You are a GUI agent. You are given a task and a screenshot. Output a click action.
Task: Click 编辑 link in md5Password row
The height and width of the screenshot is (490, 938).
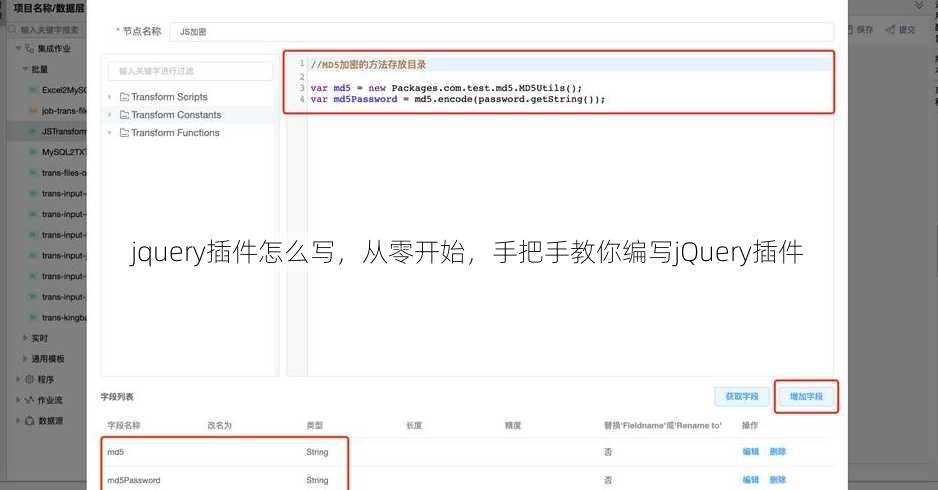[751, 480]
